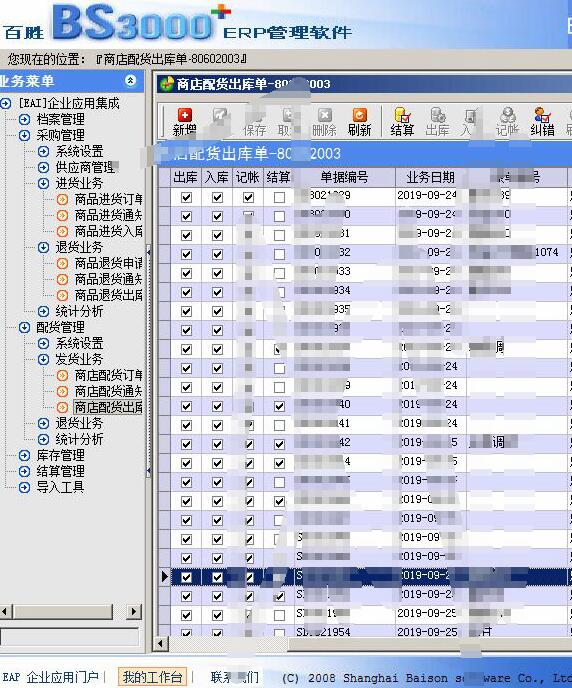Click the selected row indicator arrow
The image size is (572, 688).
[164, 577]
